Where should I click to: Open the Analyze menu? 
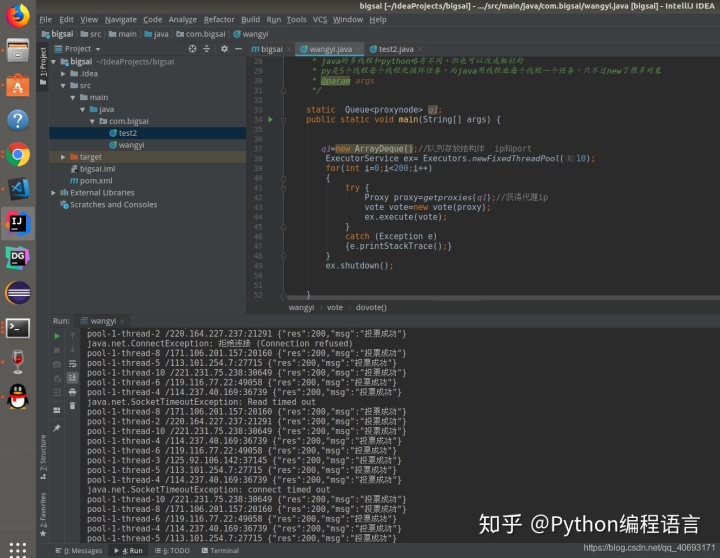182,19
